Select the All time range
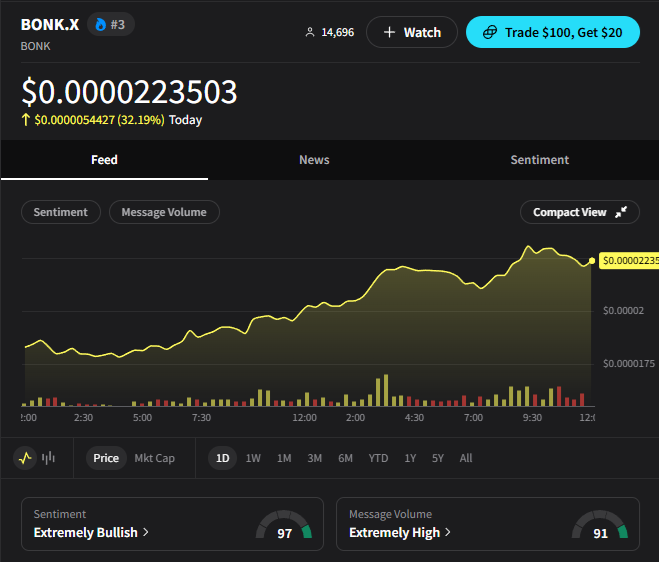 (466, 458)
